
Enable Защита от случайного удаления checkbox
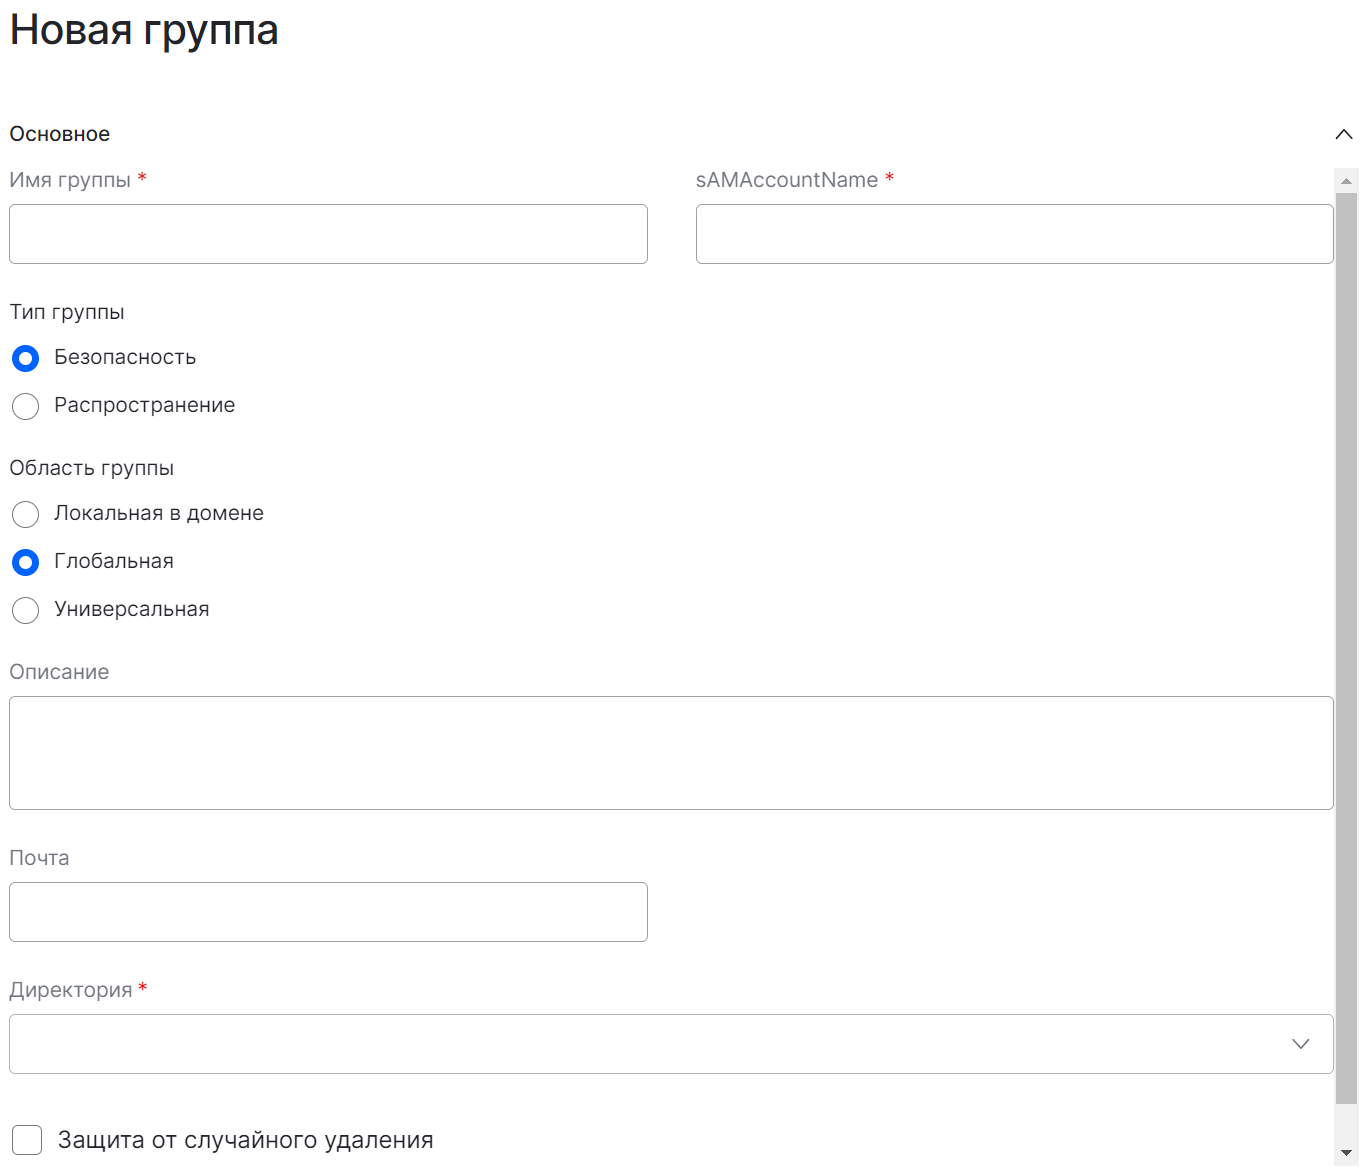point(27,1140)
